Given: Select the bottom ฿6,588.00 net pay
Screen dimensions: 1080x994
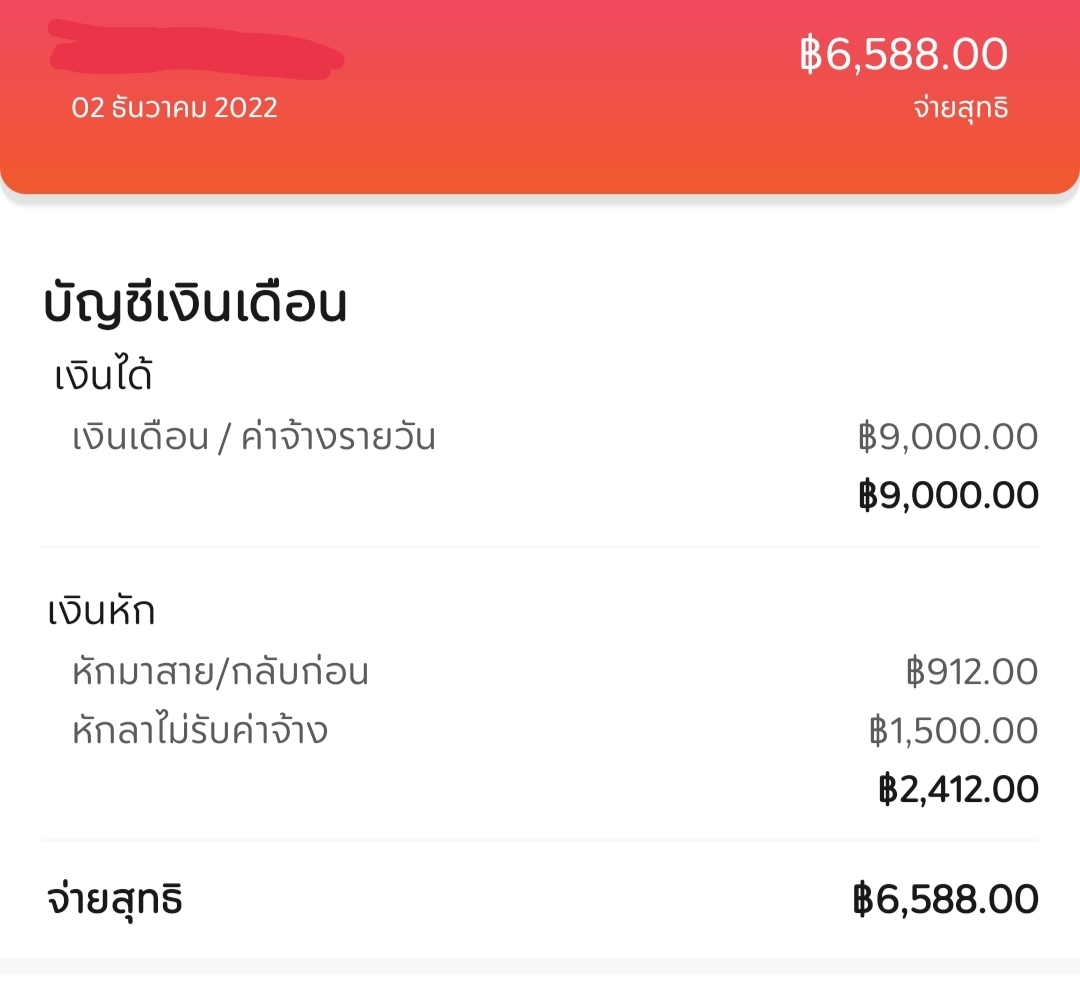Looking at the screenshot, I should tap(945, 899).
